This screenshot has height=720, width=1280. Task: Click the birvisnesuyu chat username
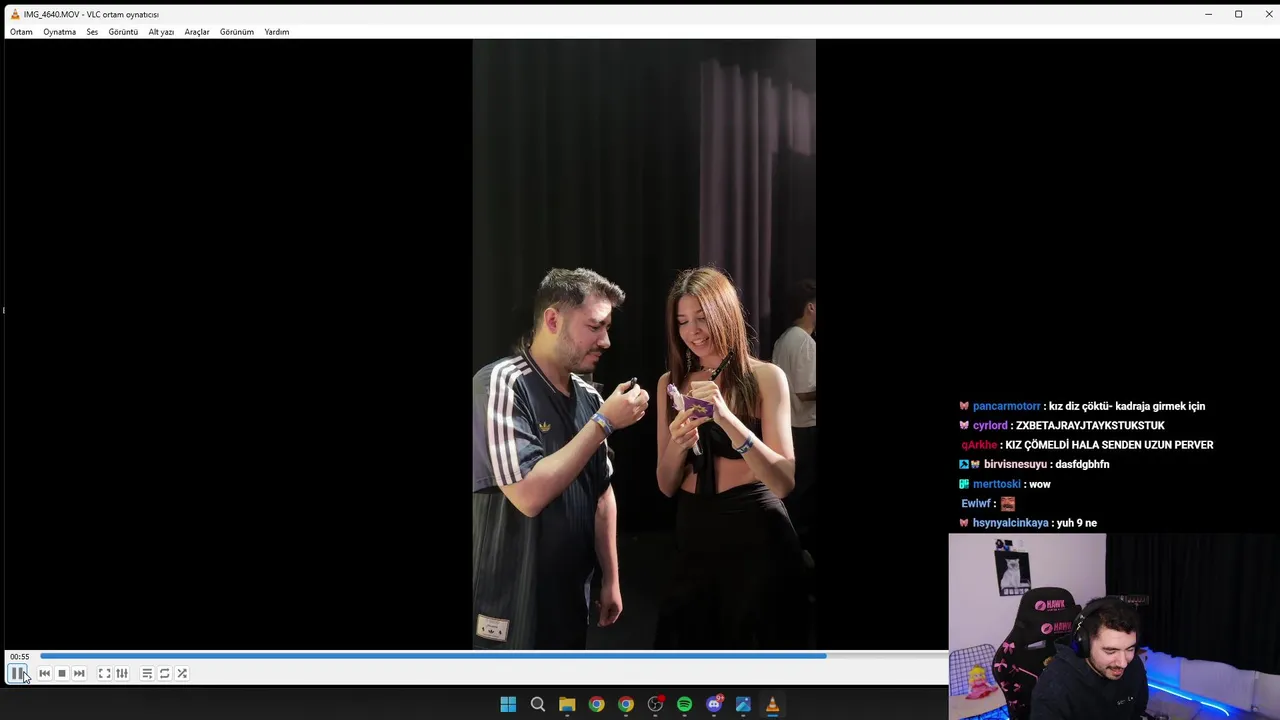pyautogui.click(x=1015, y=464)
